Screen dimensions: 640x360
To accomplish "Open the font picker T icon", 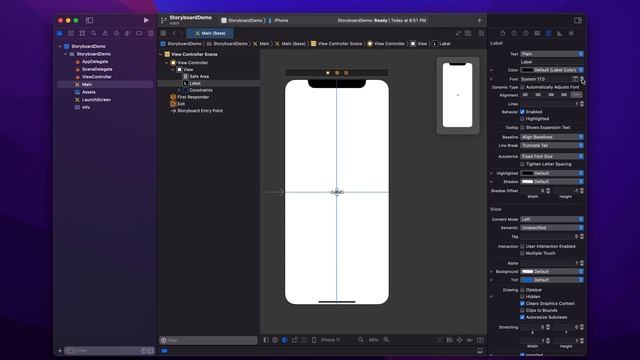I will [575, 79].
